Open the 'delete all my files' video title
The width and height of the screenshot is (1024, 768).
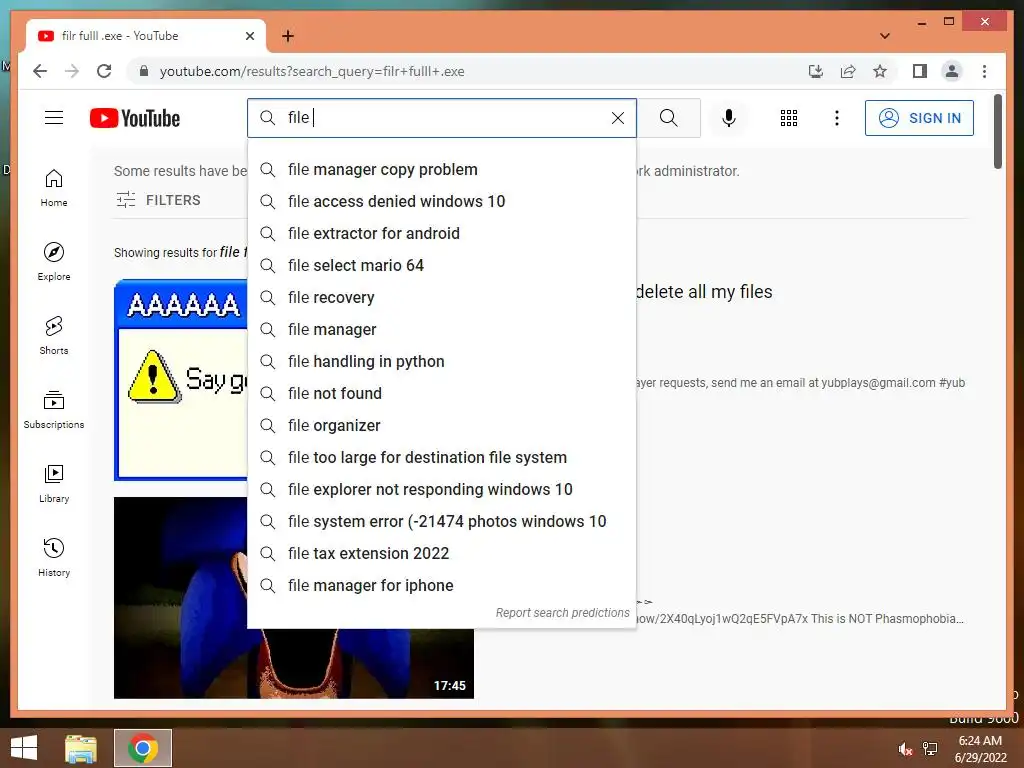pos(704,292)
